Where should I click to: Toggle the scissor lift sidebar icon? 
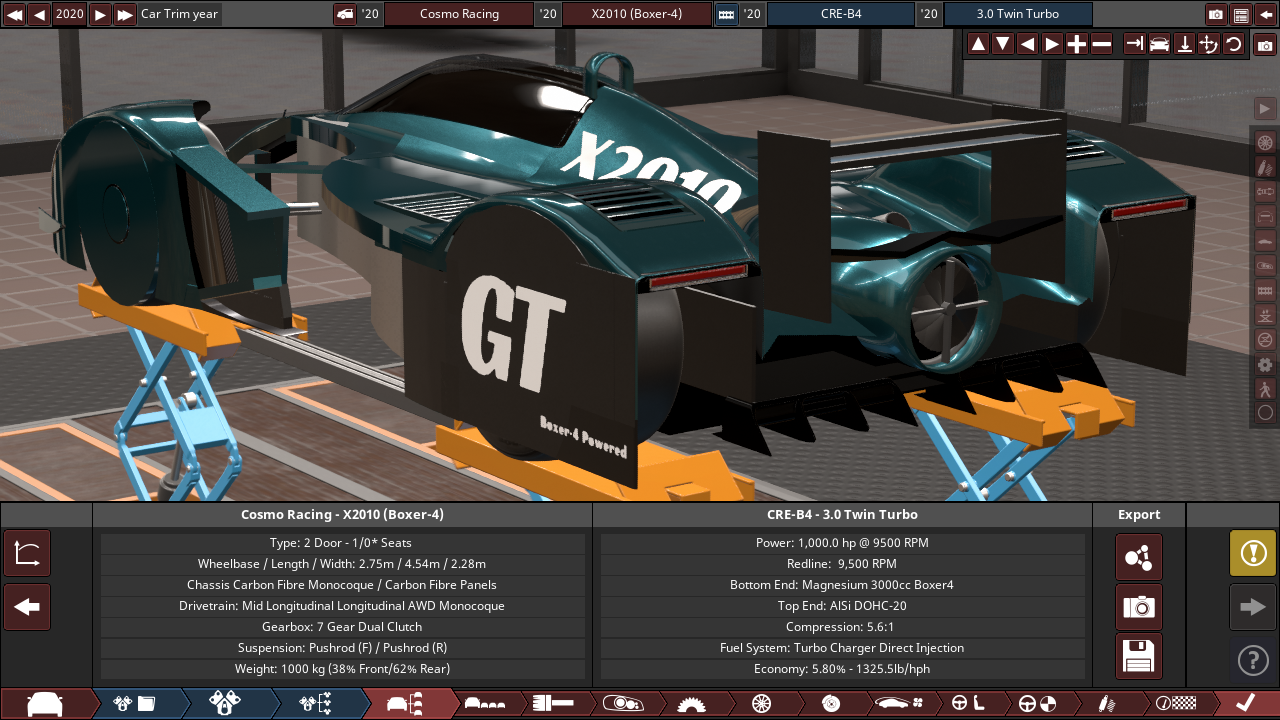[1265, 315]
